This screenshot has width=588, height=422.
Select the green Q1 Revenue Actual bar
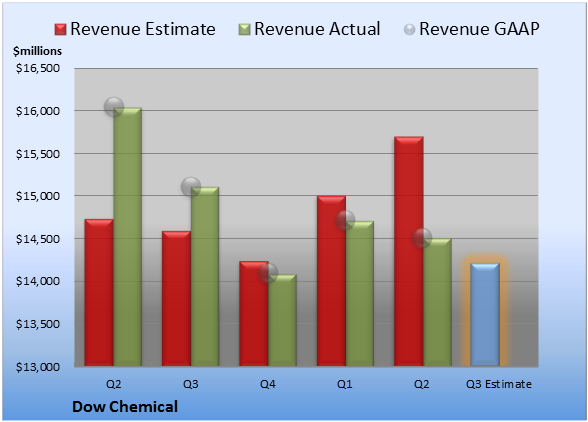(x=360, y=293)
